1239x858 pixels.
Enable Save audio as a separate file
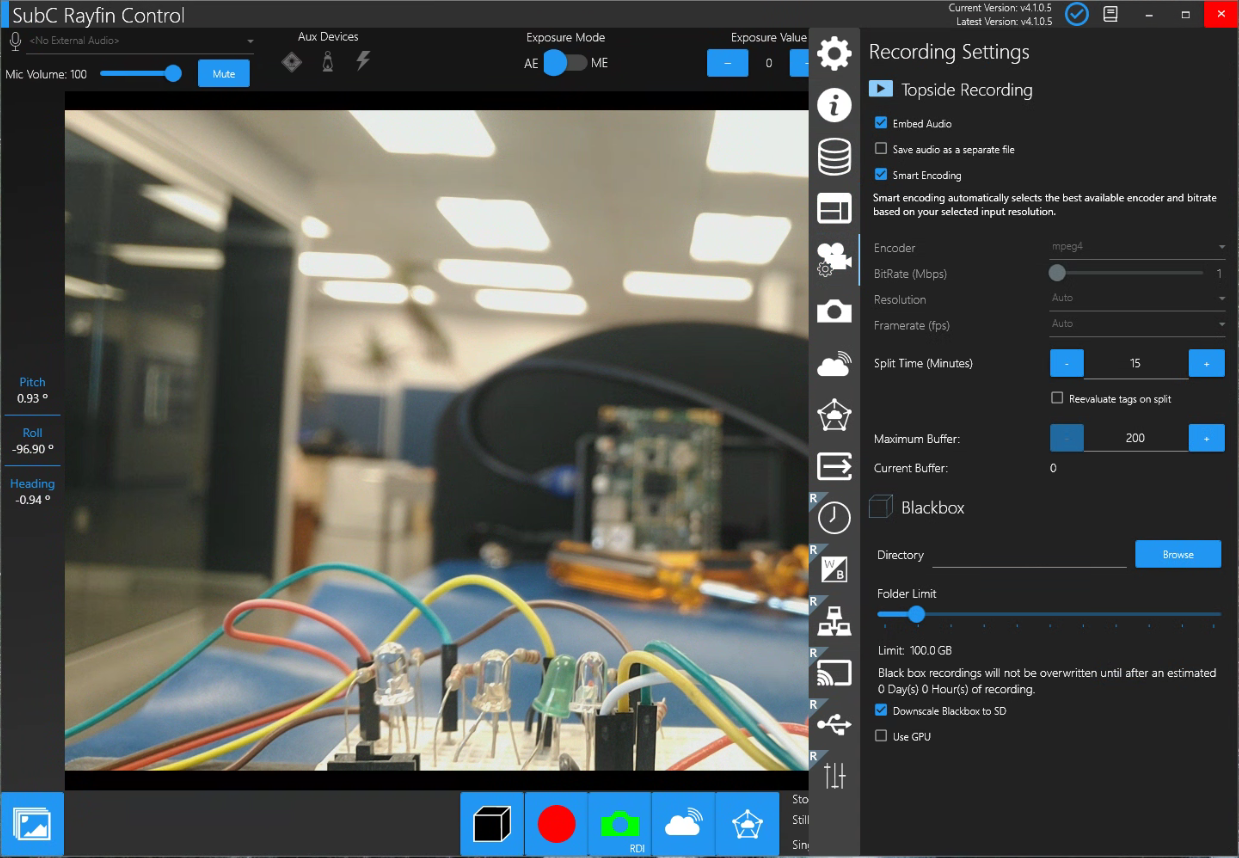[x=881, y=149]
